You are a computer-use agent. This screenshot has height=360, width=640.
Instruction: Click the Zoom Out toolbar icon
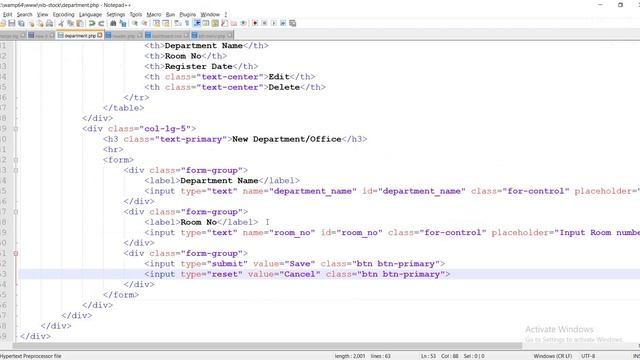coord(144,23)
